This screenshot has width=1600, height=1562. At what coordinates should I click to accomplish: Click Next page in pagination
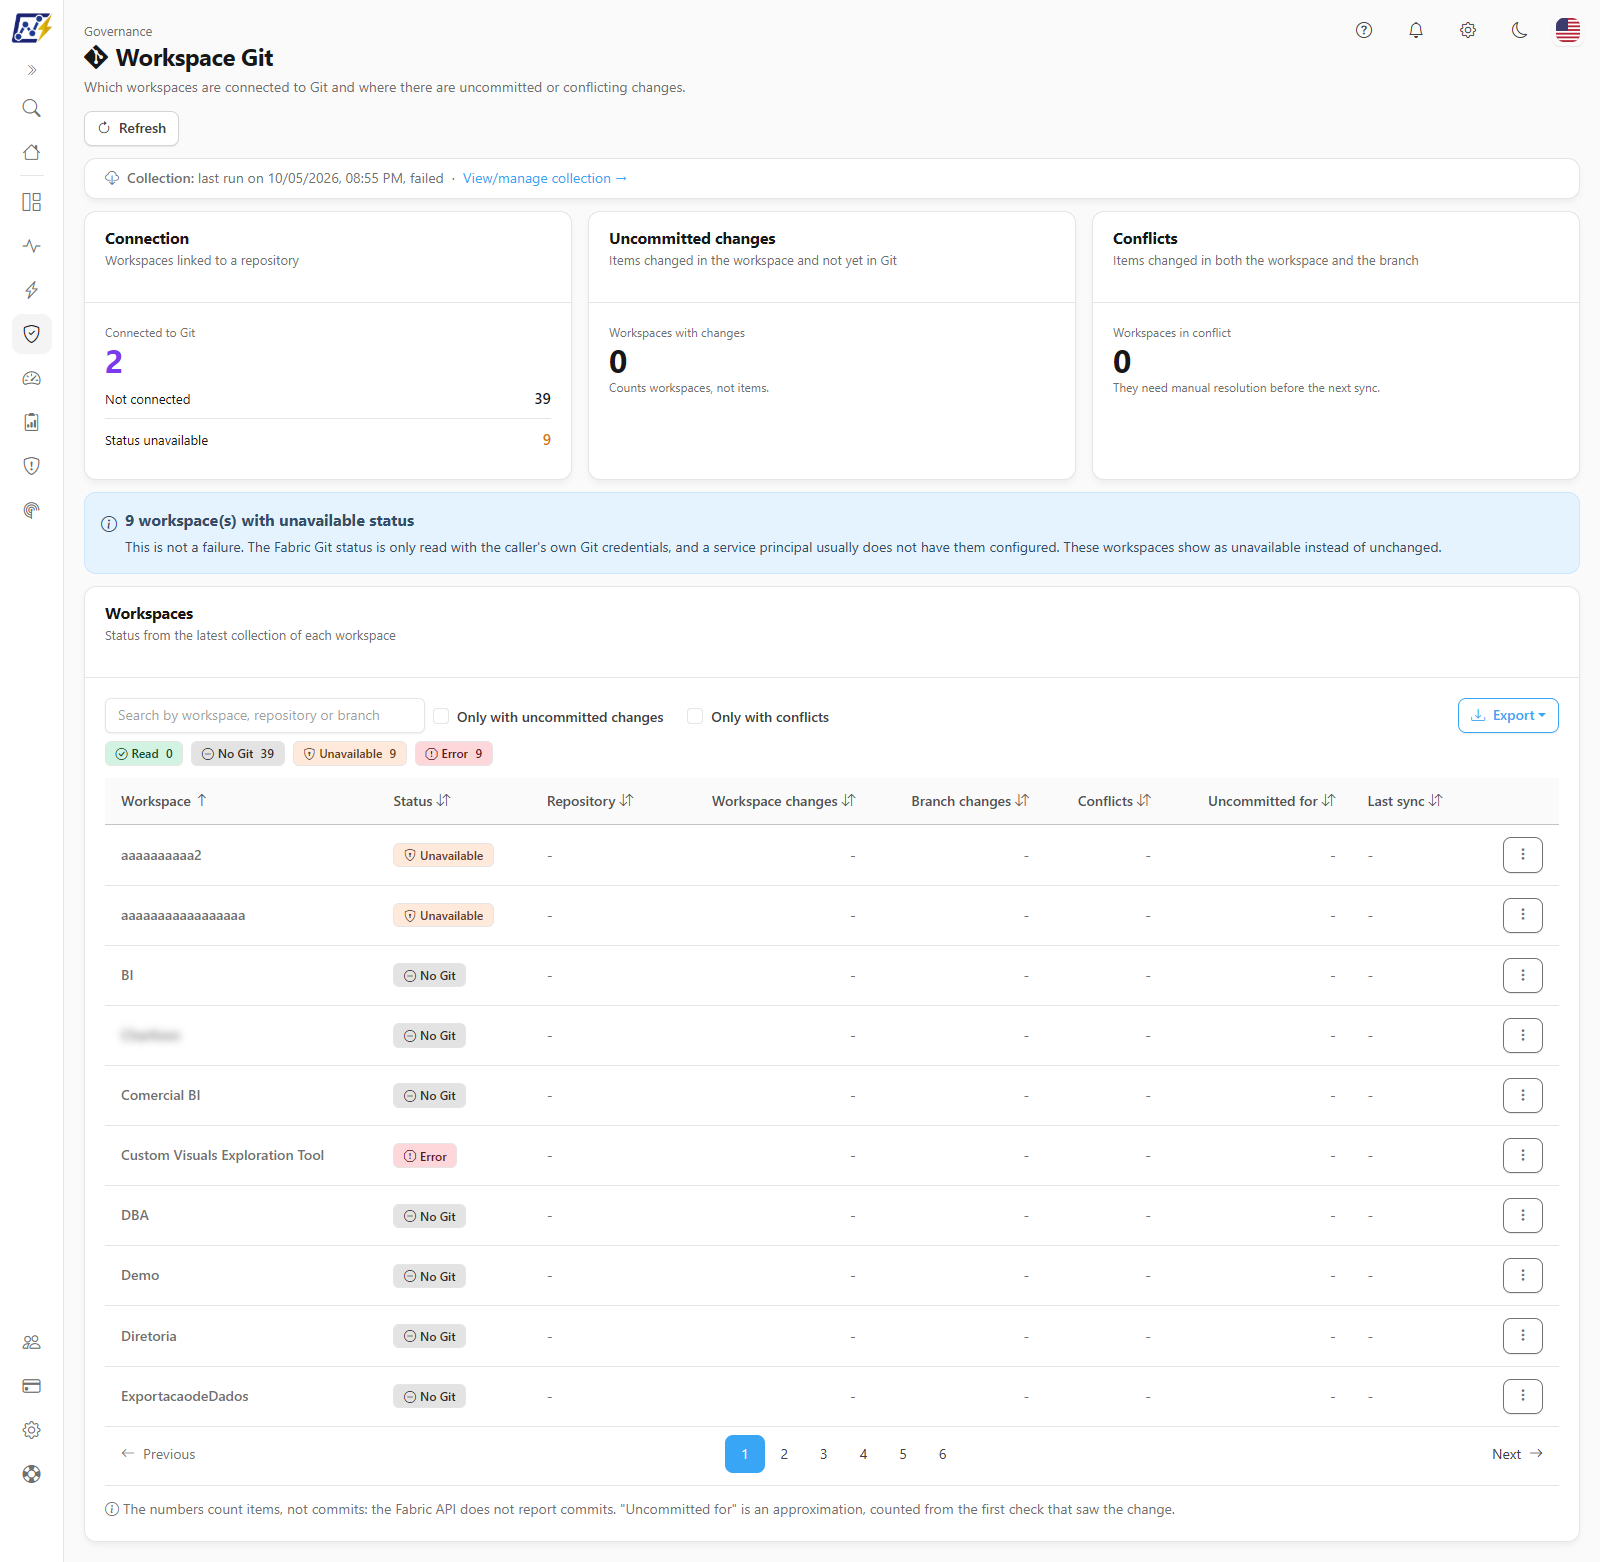[1517, 1454]
